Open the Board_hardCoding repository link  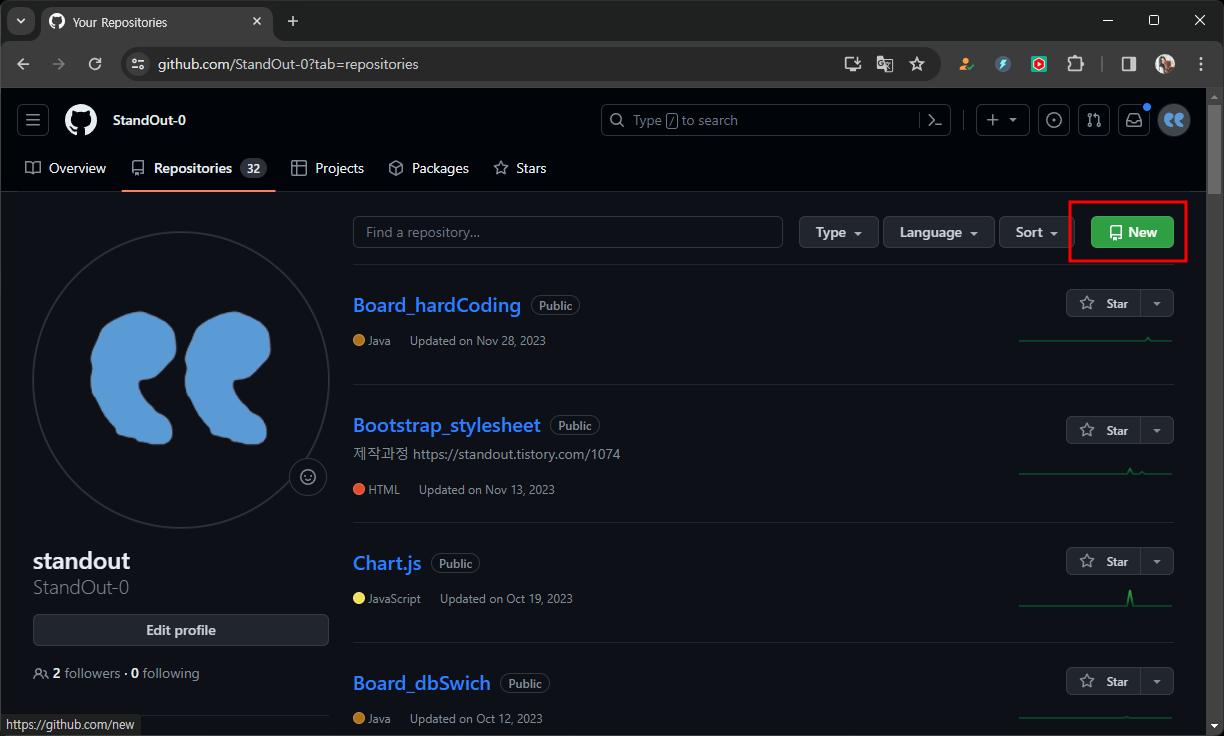click(437, 305)
